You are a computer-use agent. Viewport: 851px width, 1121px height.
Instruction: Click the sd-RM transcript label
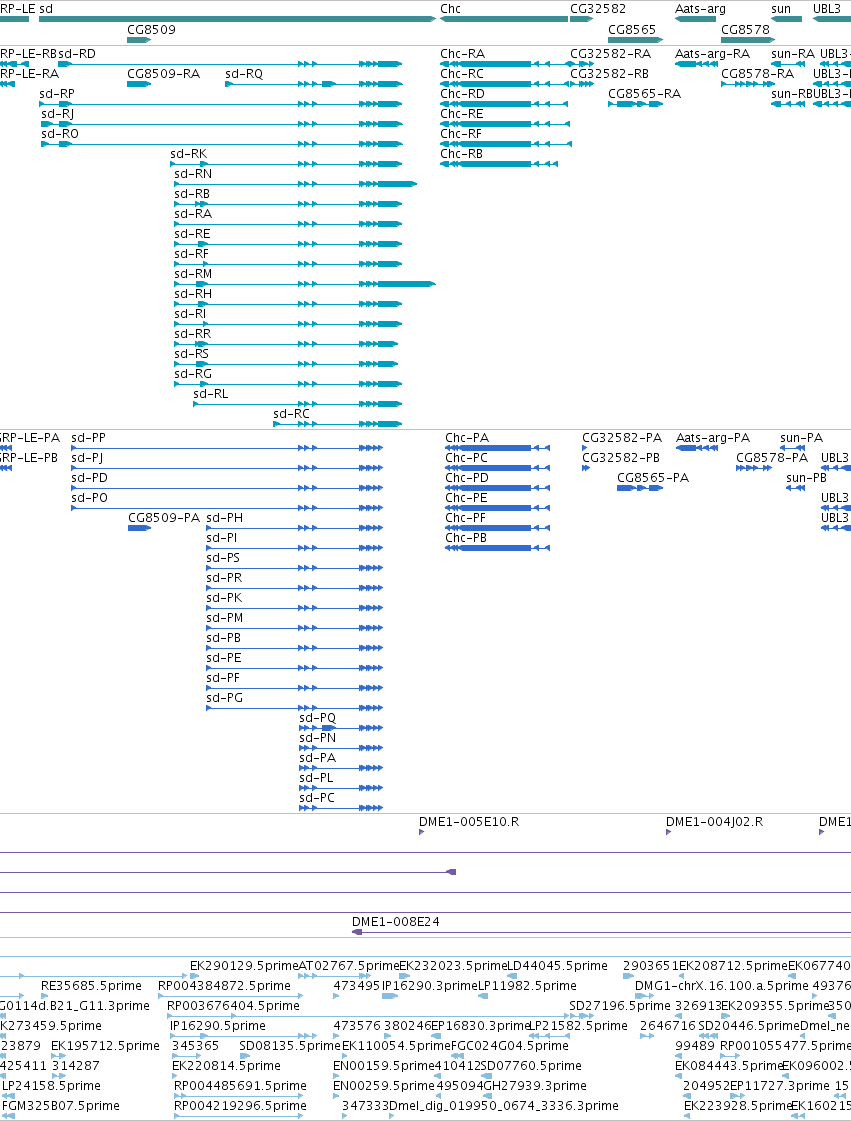(193, 274)
